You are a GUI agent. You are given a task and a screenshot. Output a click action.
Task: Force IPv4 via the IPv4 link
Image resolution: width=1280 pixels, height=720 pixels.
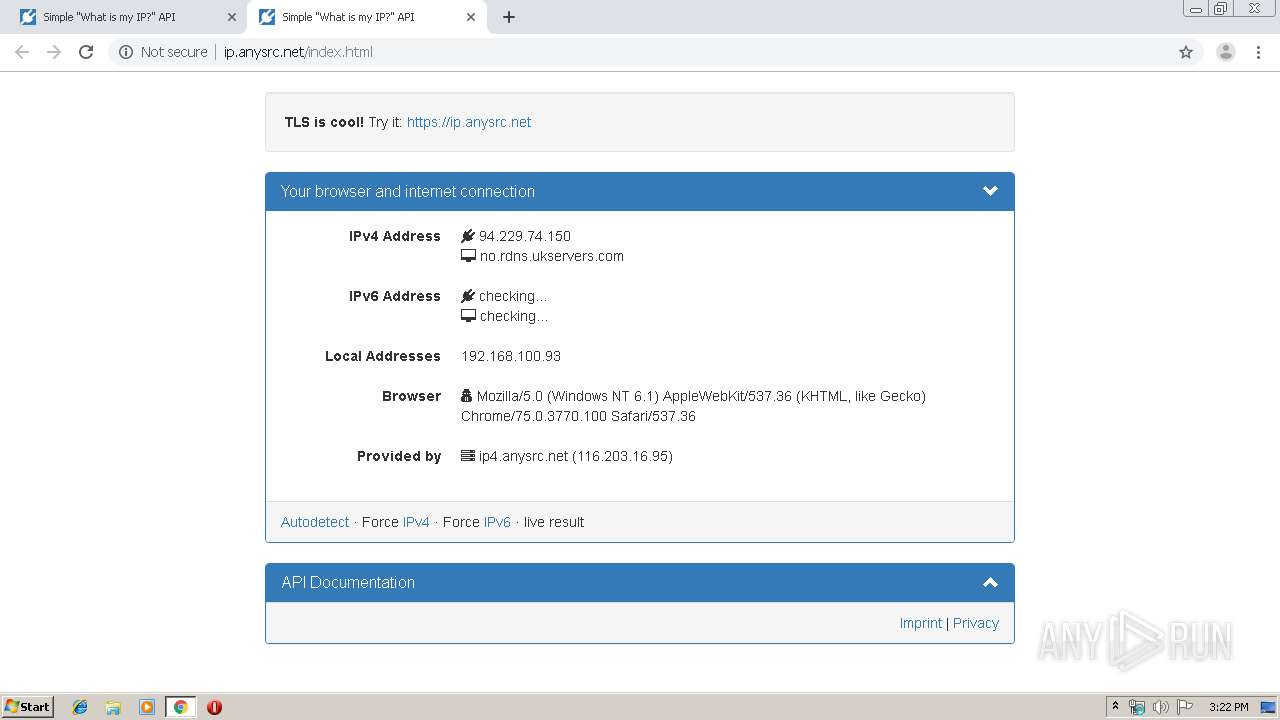[416, 522]
